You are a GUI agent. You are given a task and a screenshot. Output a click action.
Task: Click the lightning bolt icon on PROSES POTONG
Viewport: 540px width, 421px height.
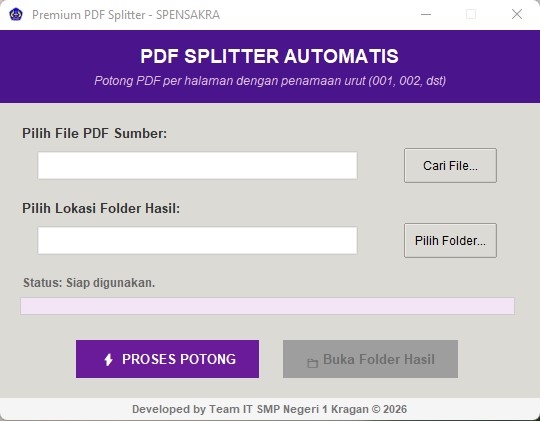click(108, 360)
